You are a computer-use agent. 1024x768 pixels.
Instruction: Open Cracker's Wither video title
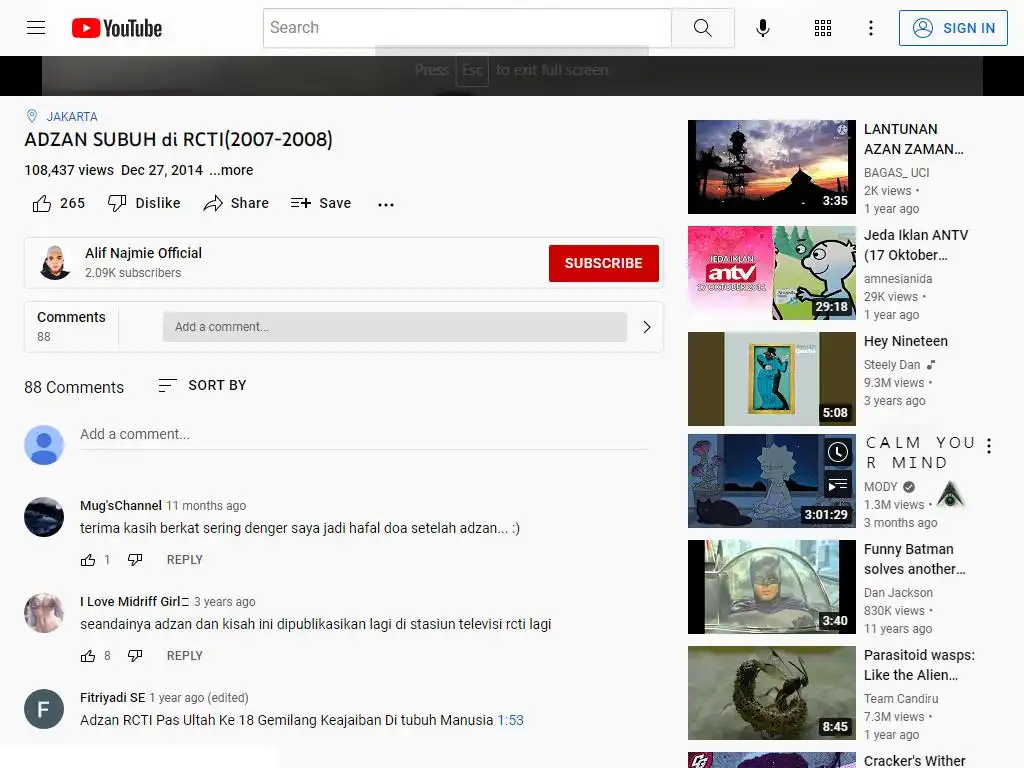point(914,760)
